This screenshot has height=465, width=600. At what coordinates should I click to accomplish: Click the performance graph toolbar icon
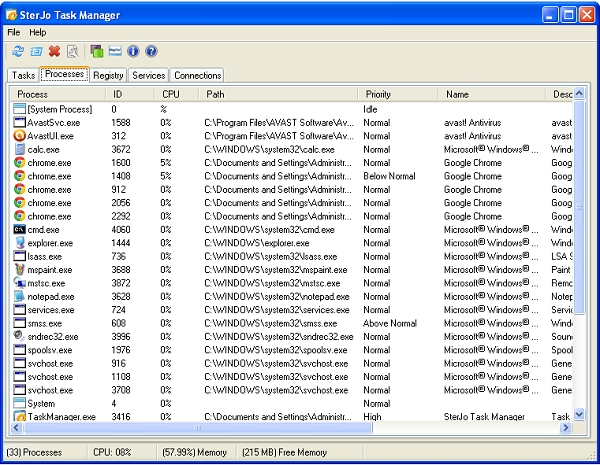click(115, 51)
